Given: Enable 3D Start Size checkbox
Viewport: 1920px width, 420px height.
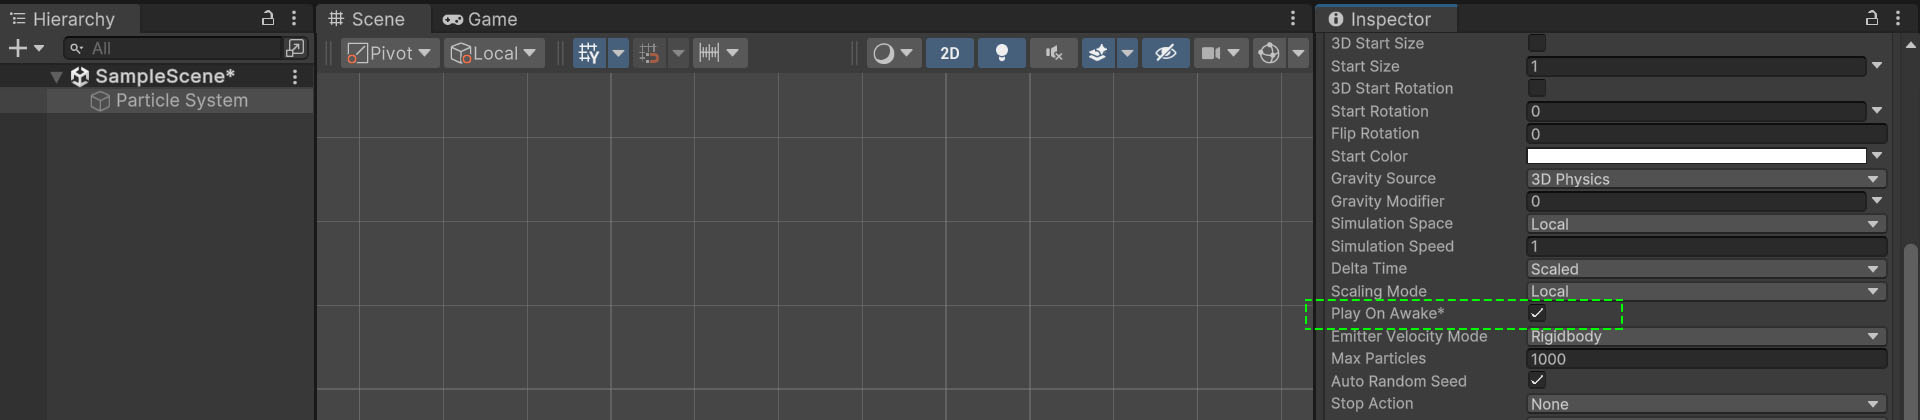Looking at the screenshot, I should [1537, 43].
